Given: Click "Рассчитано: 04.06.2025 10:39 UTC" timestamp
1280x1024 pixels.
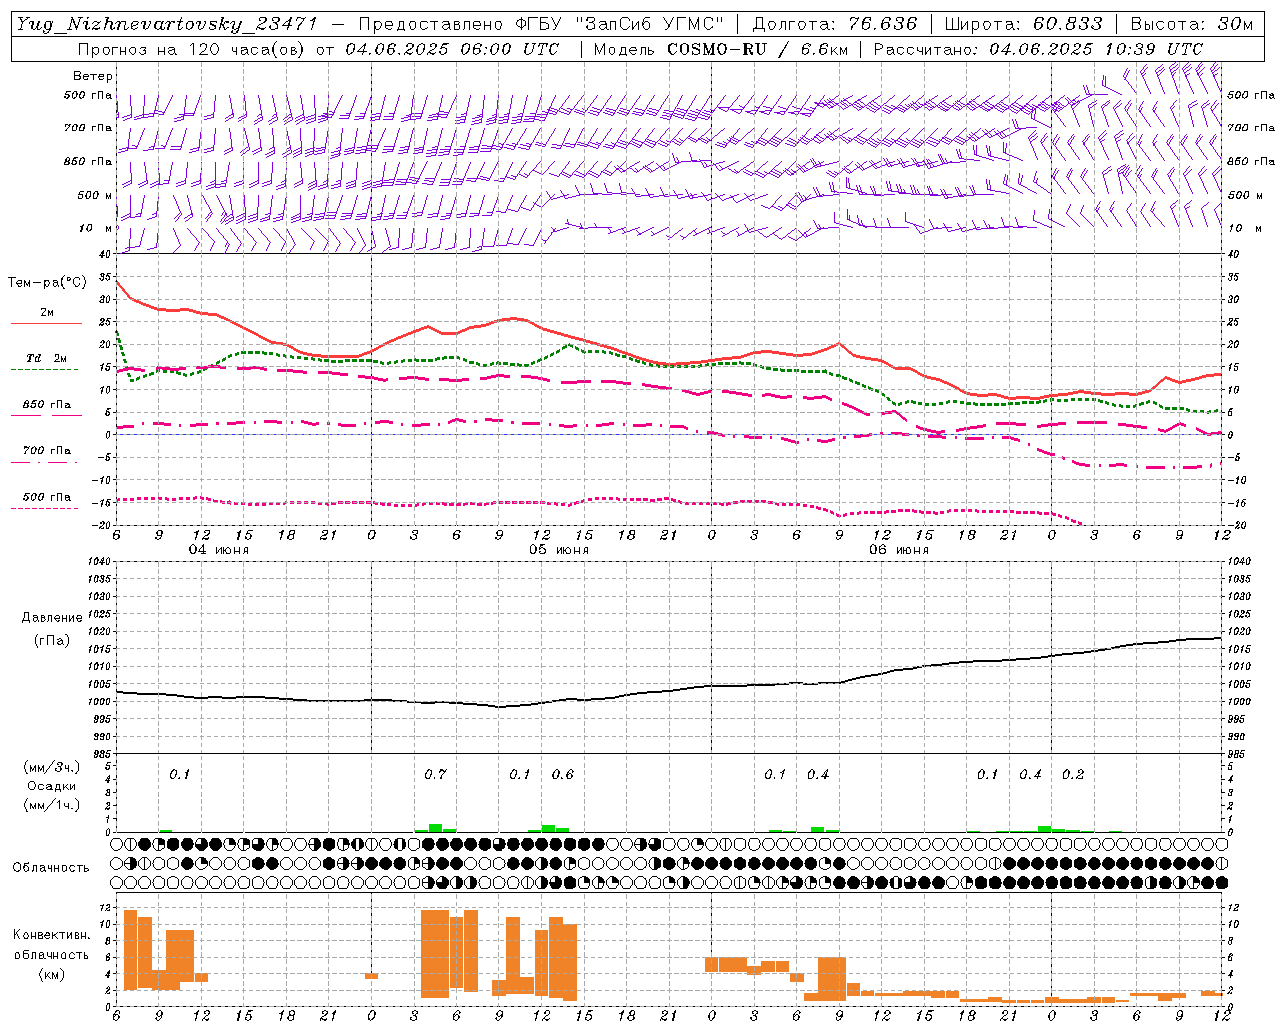Looking at the screenshot, I should [x=1038, y=49].
